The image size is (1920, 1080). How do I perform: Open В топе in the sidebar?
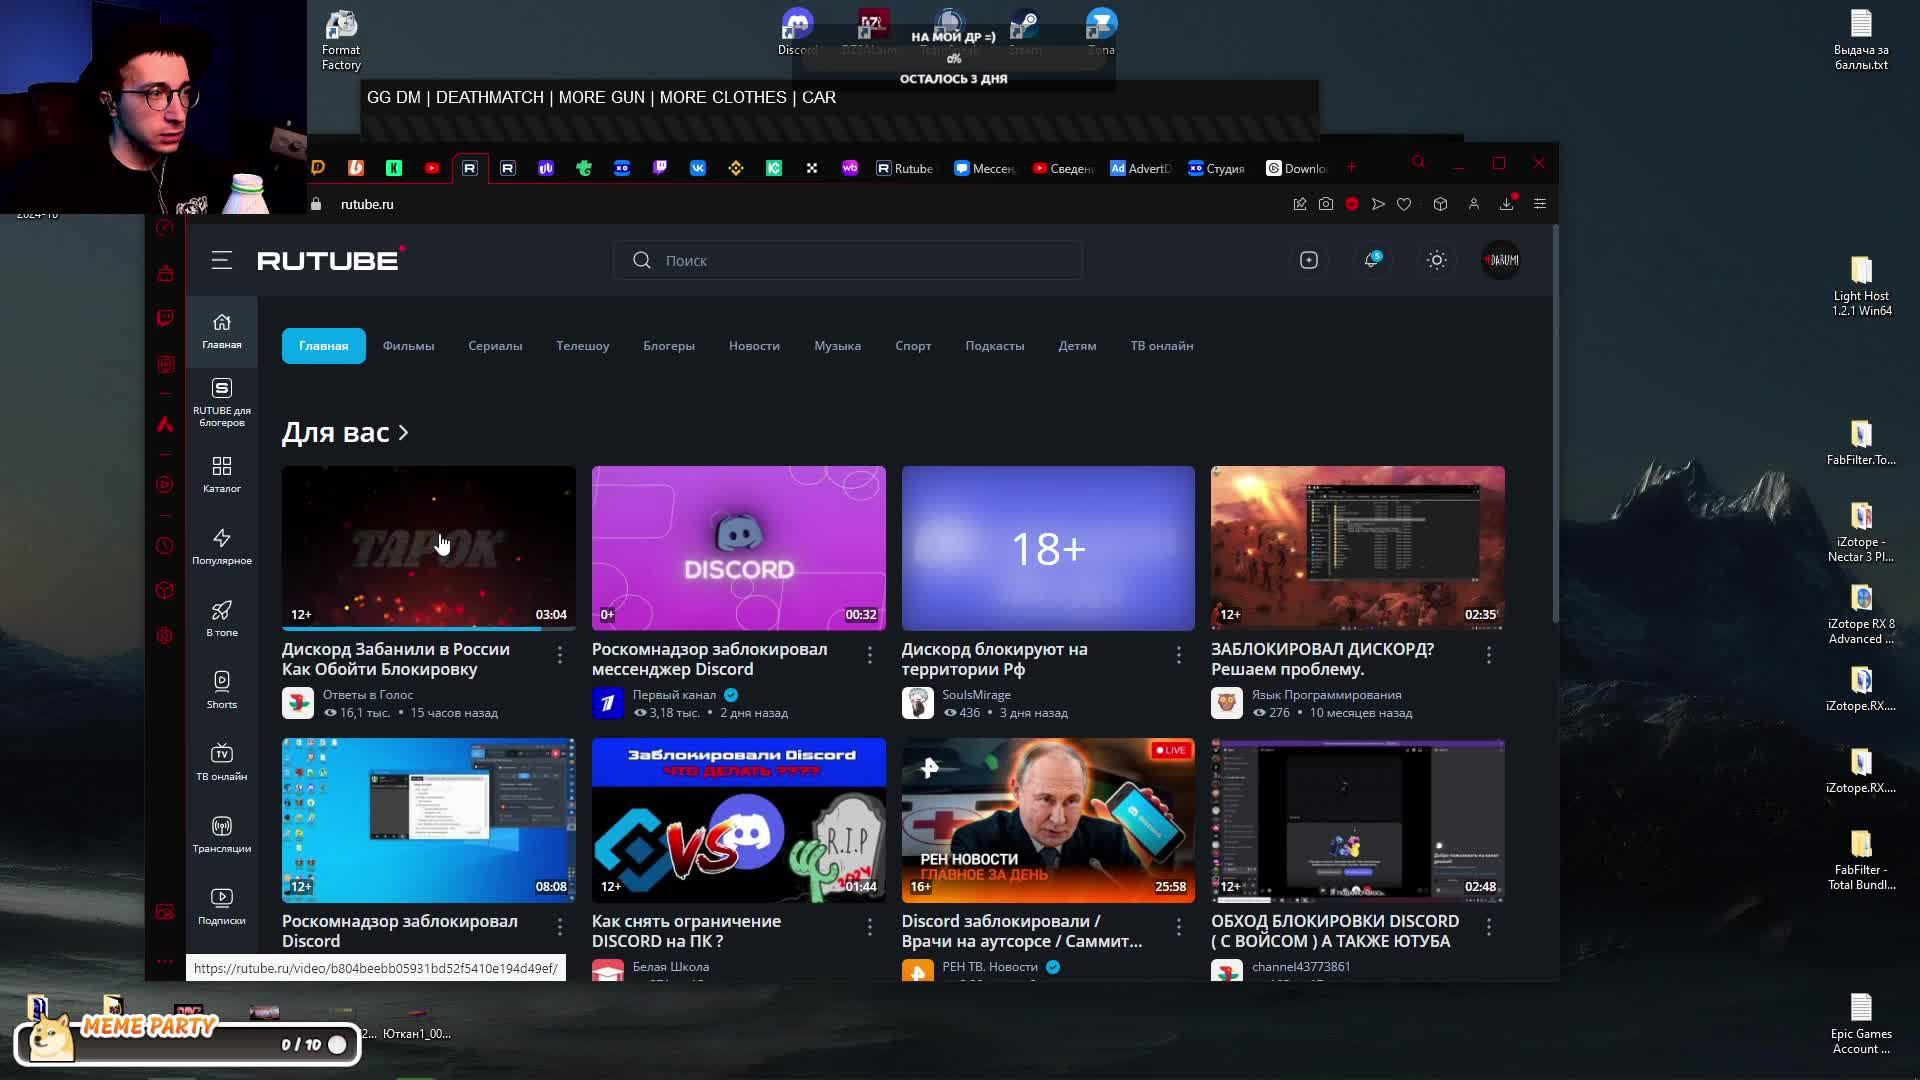(x=222, y=619)
